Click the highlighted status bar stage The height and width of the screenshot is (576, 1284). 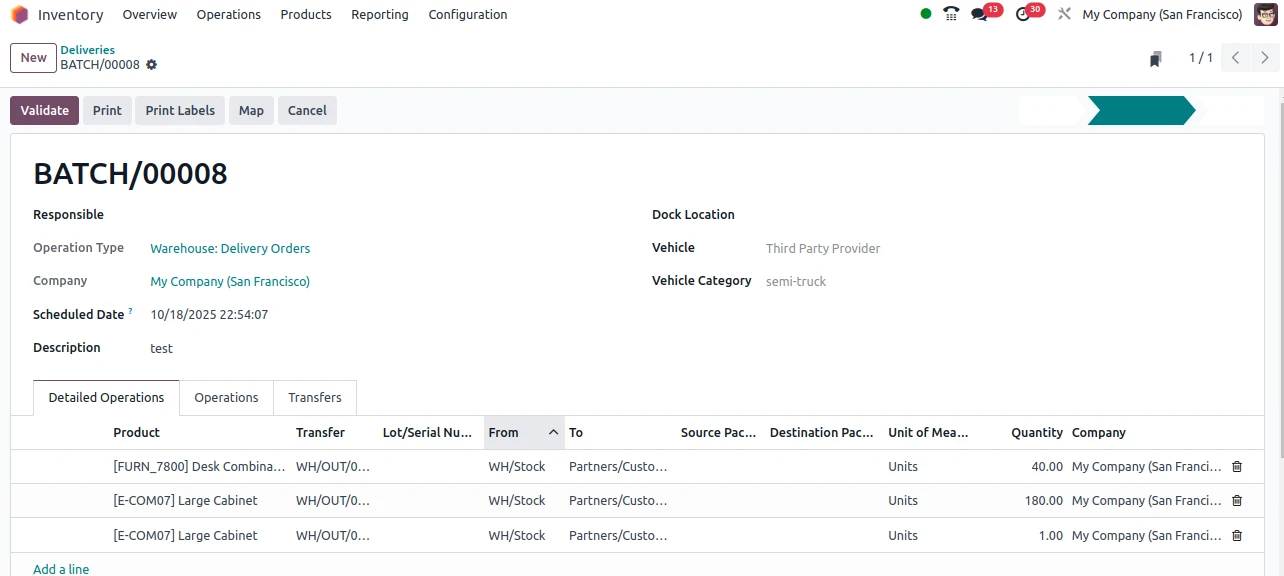click(1140, 111)
